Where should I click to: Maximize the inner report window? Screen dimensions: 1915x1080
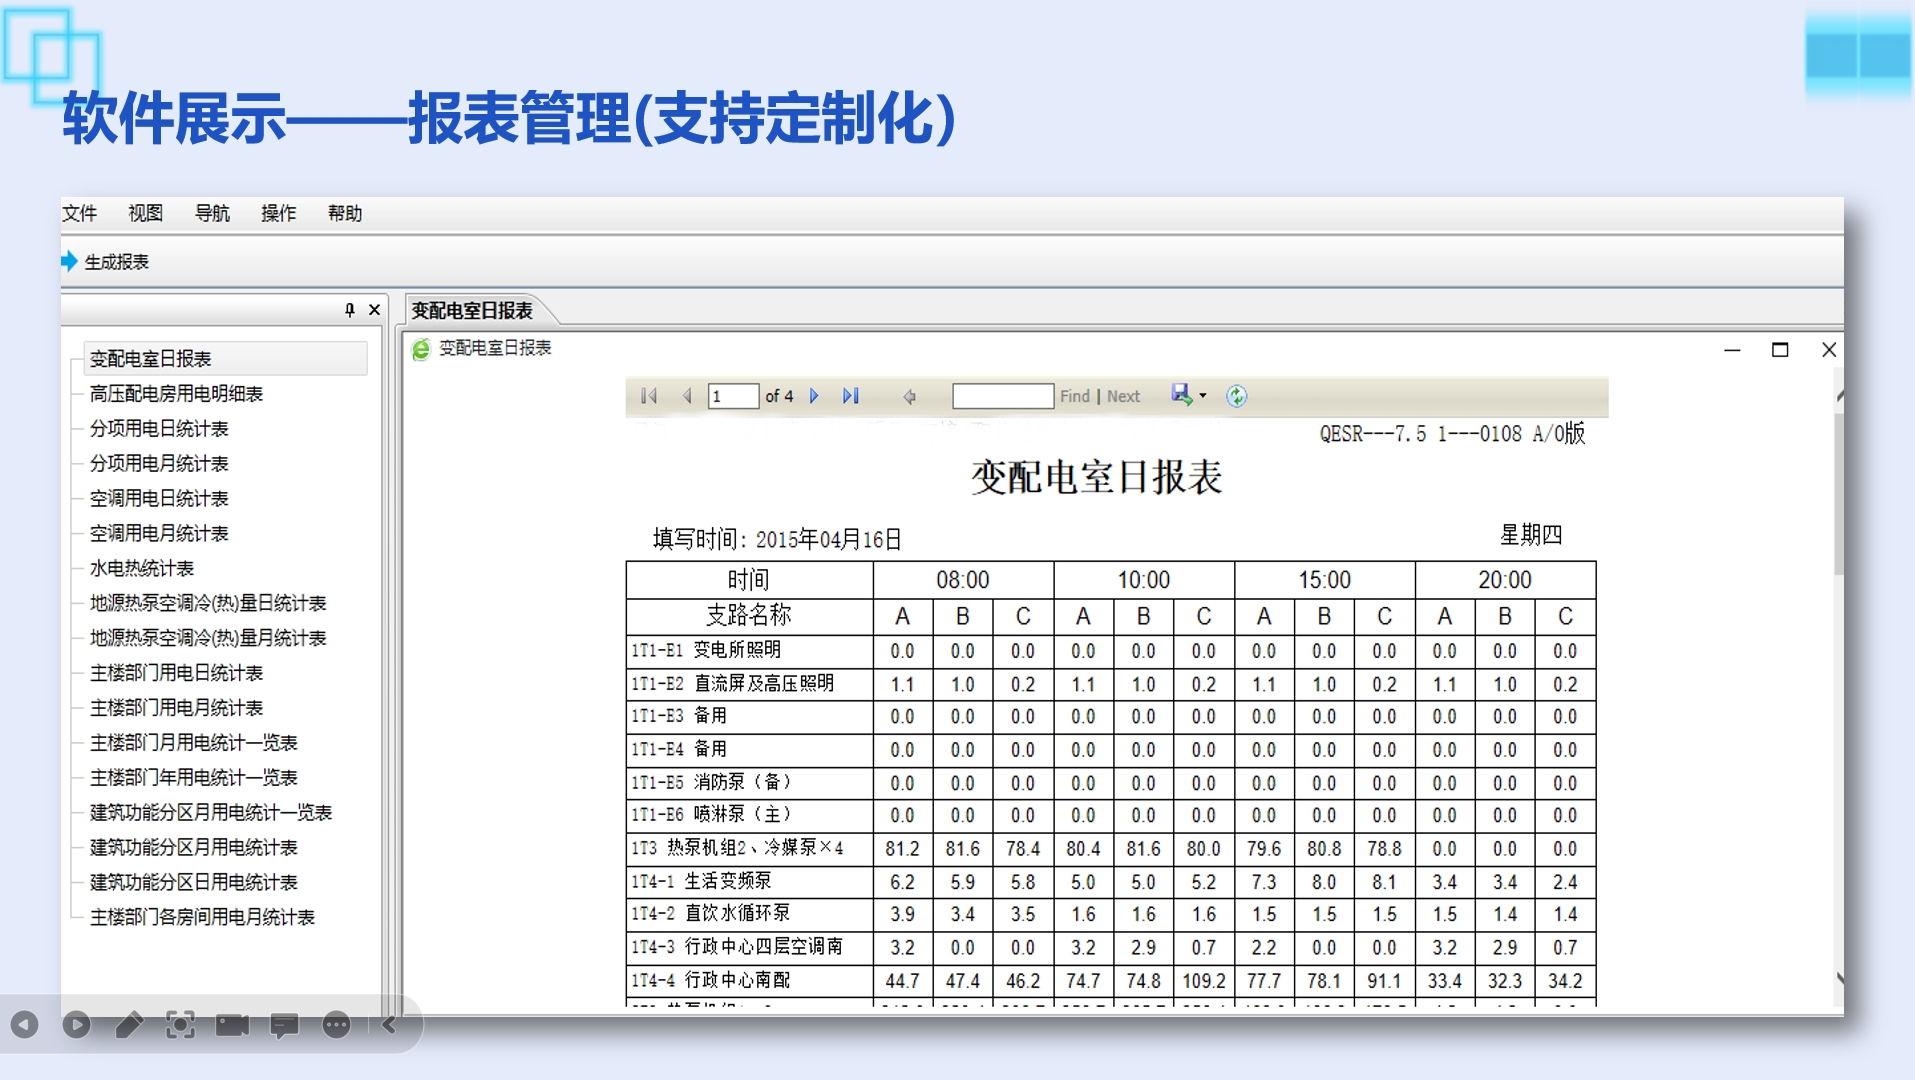click(x=1780, y=350)
